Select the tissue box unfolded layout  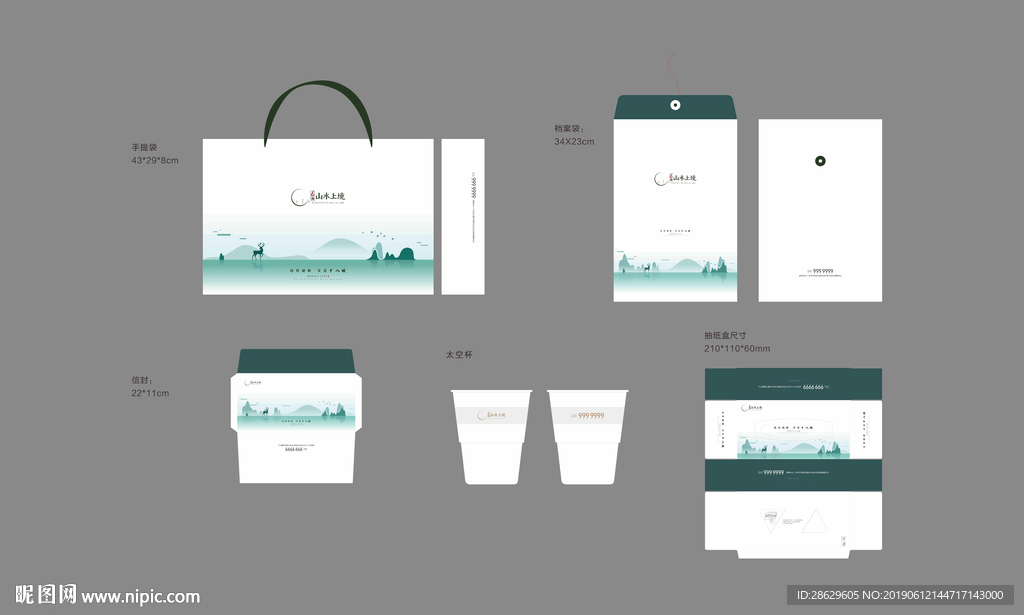tap(793, 463)
